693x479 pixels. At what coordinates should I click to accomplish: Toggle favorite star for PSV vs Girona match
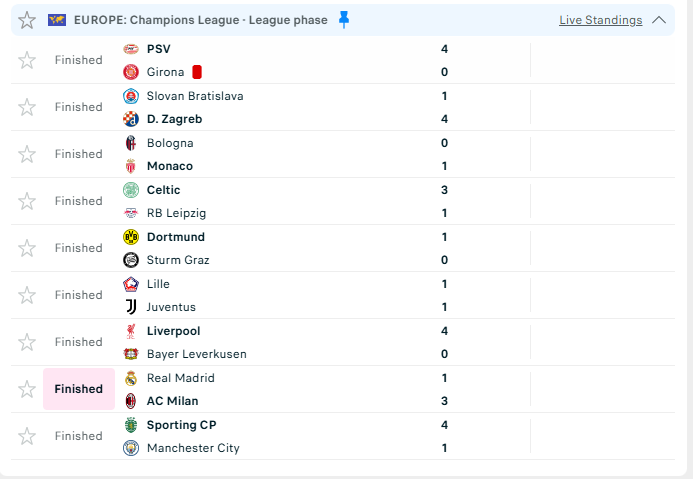pyautogui.click(x=27, y=60)
